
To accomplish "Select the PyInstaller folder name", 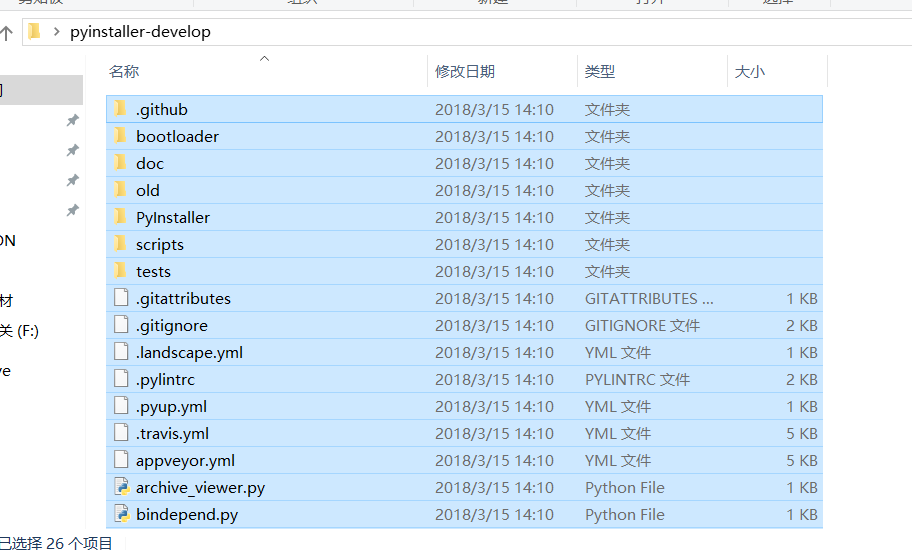I will coord(173,218).
